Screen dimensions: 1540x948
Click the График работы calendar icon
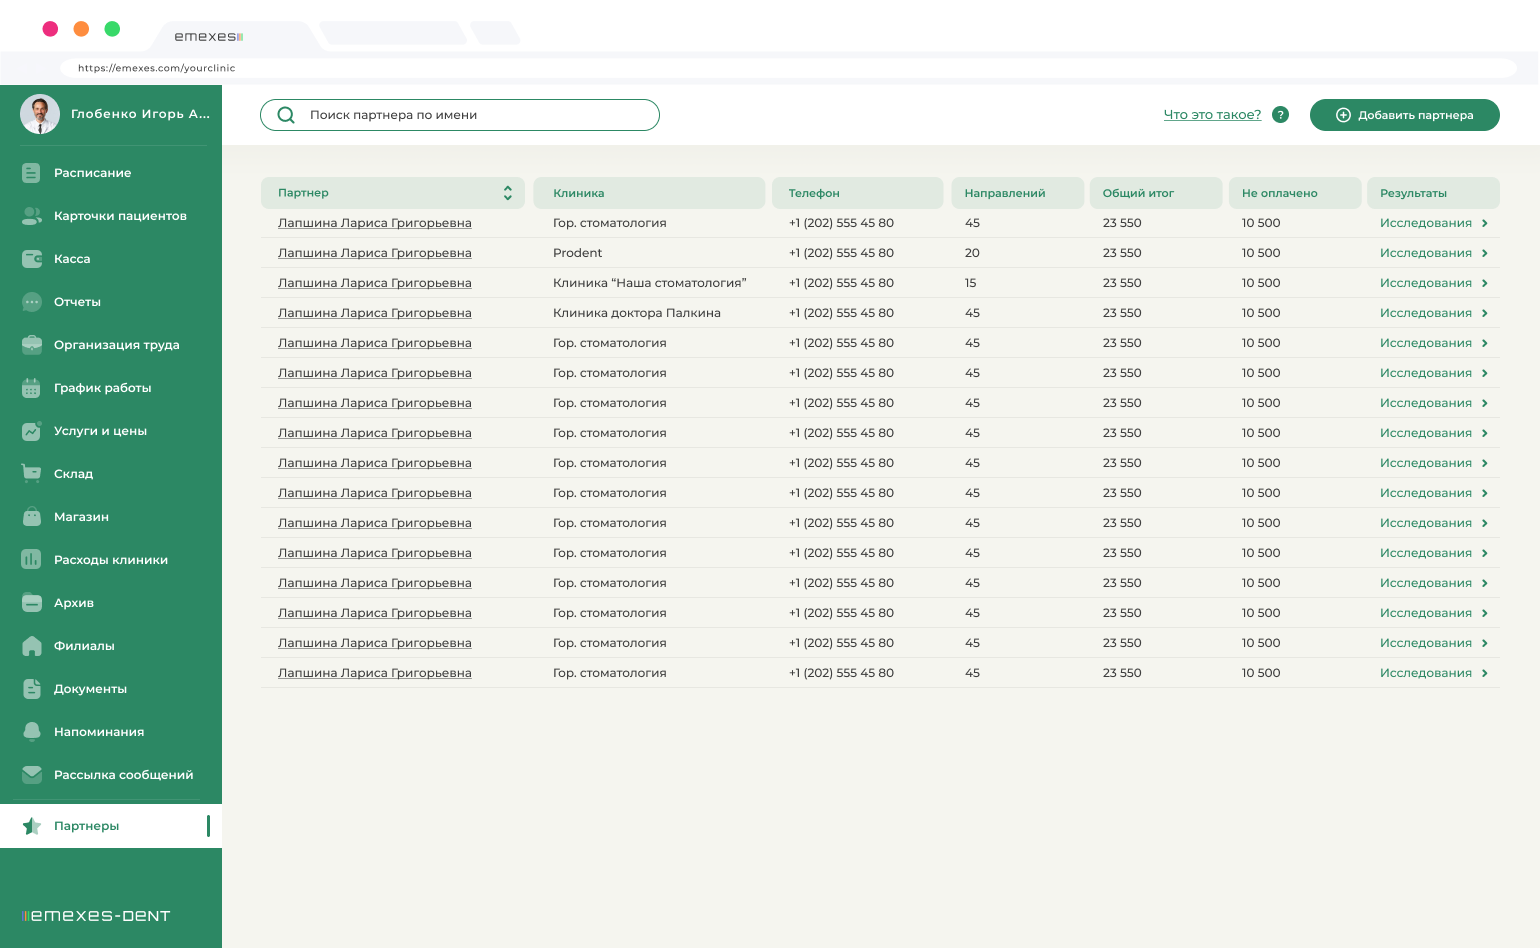(31, 388)
